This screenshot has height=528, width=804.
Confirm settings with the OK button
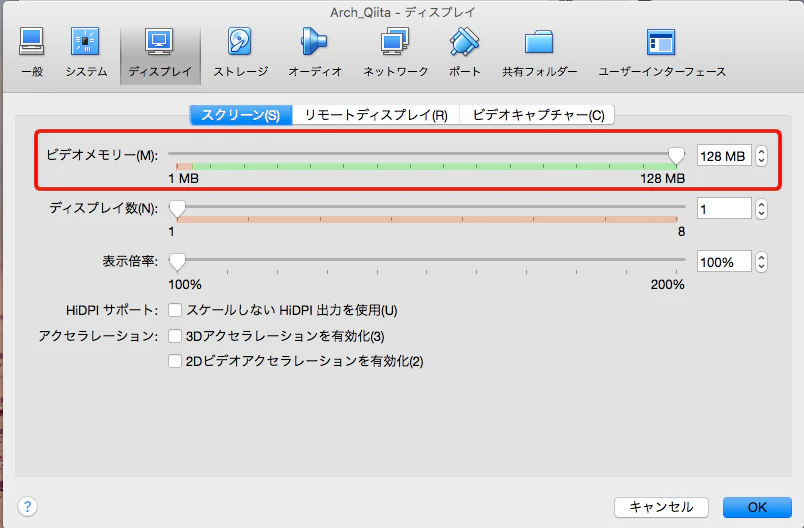[757, 507]
